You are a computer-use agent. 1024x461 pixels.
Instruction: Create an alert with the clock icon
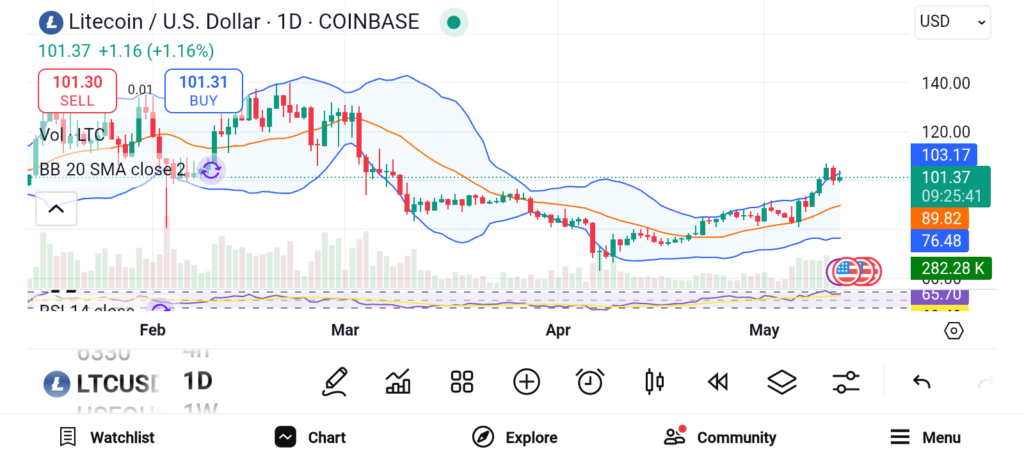(590, 381)
